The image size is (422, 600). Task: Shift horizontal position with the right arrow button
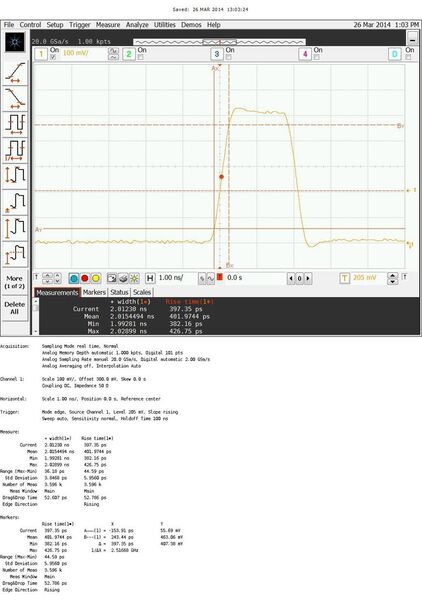click(x=308, y=279)
